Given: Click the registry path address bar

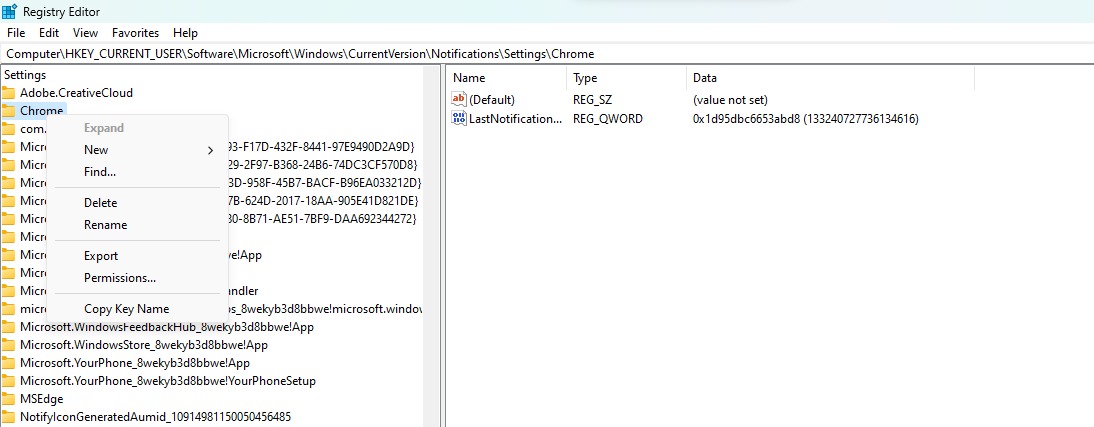Looking at the screenshot, I should pyautogui.click(x=547, y=53).
